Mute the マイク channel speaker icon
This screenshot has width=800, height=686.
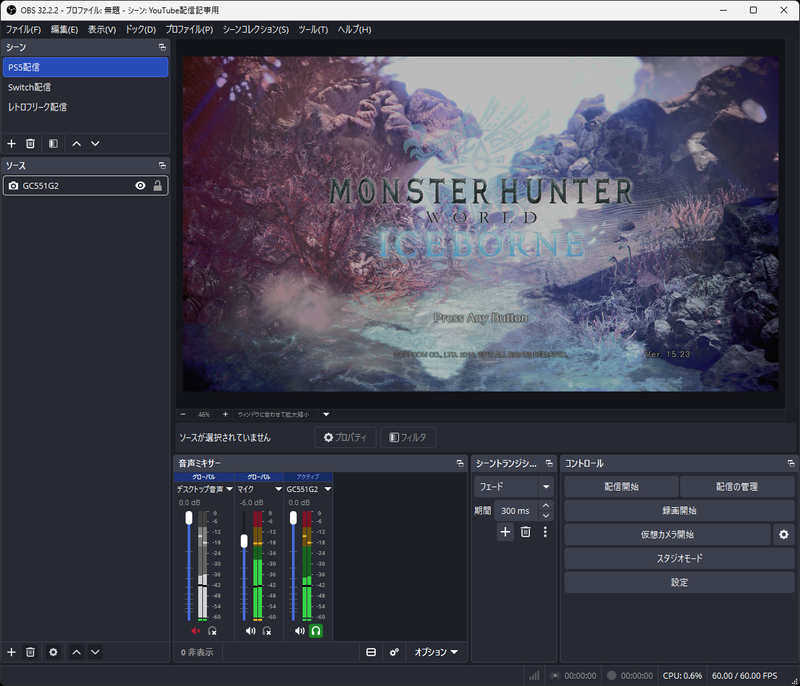pos(250,631)
